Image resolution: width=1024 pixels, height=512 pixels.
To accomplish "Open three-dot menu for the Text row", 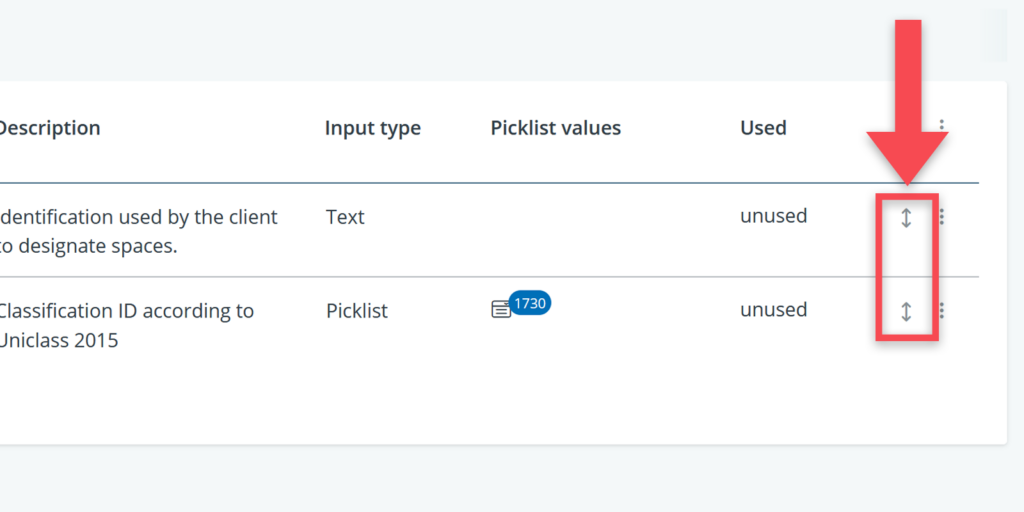I will coord(942,217).
